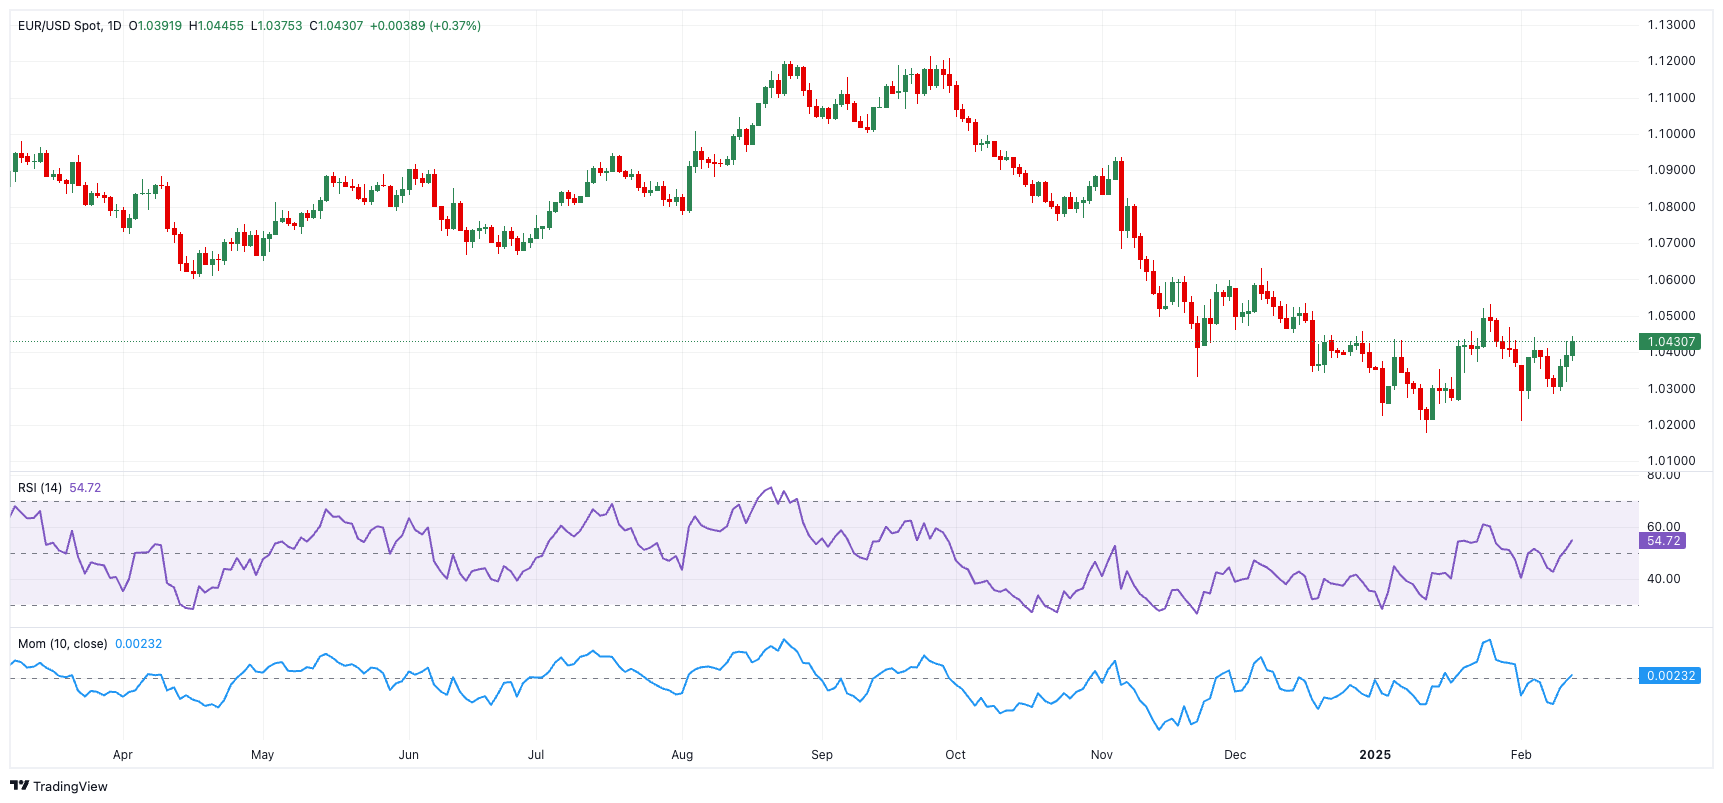
Task: Click the Oct label on the time axis
Action: [x=955, y=755]
